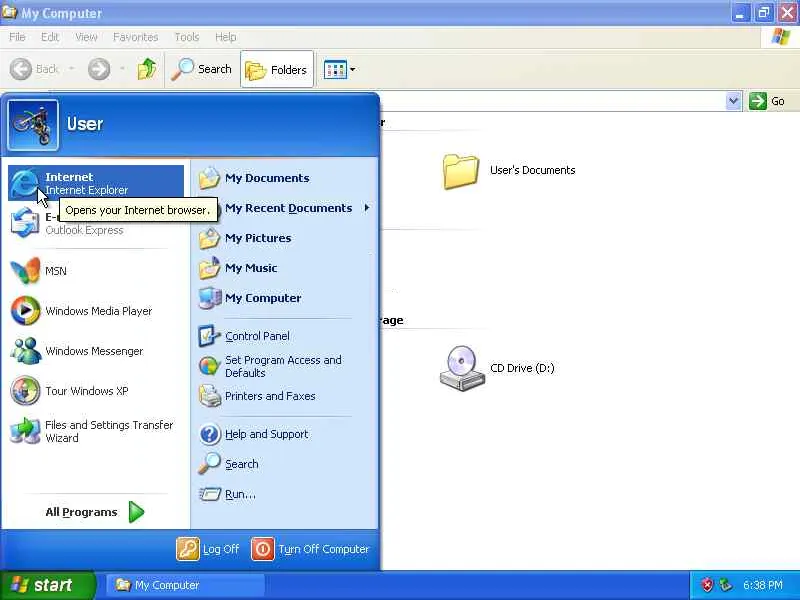
Task: Click the Up folder toolbar icon
Action: pos(146,69)
